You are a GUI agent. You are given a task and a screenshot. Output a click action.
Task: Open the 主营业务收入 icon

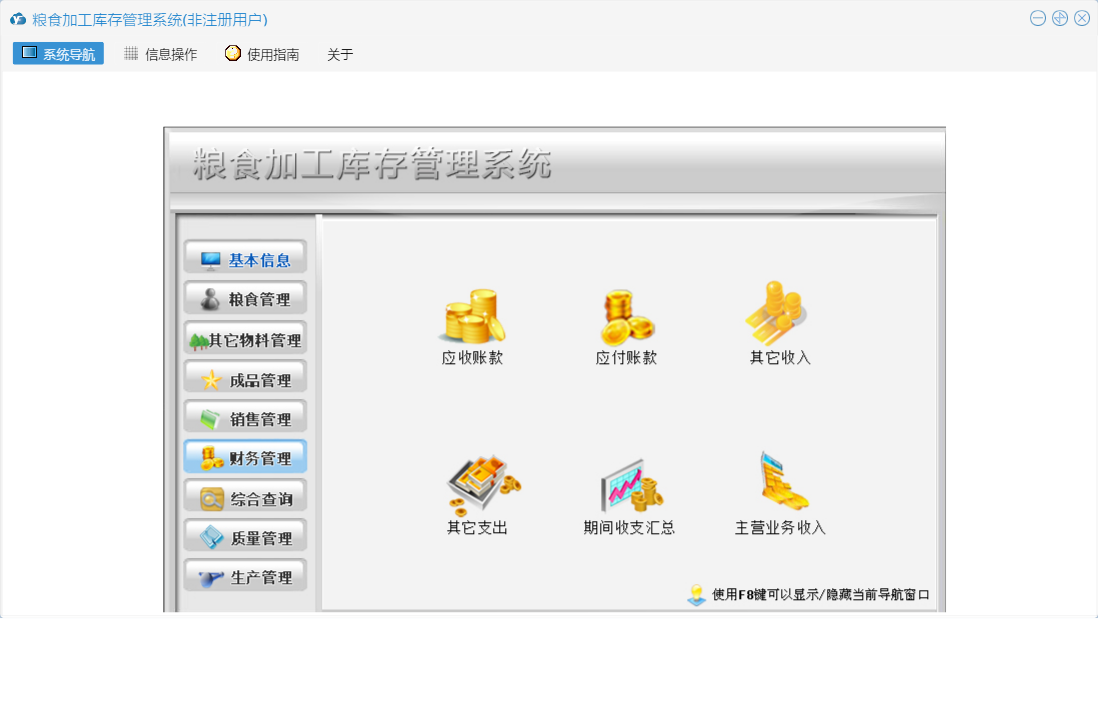[783, 482]
